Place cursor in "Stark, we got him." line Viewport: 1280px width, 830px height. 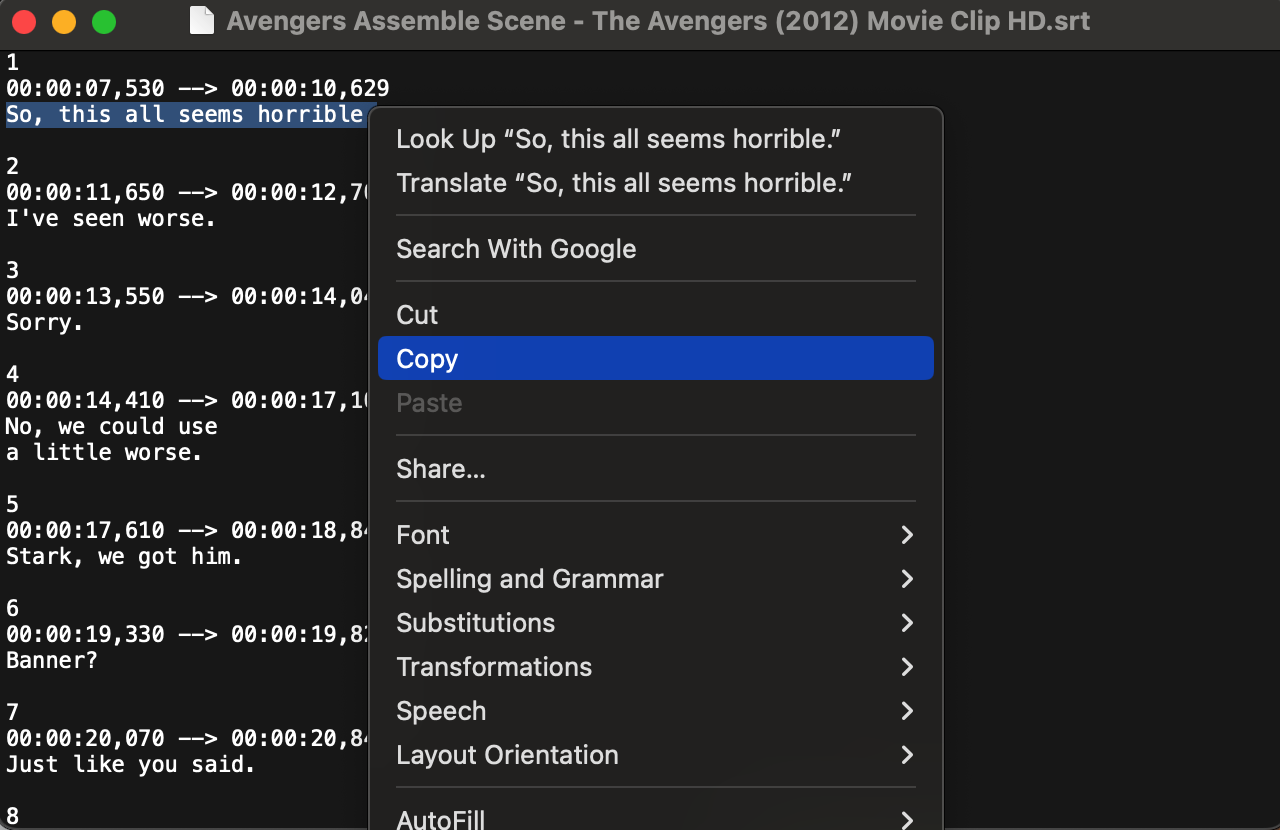pos(124,556)
